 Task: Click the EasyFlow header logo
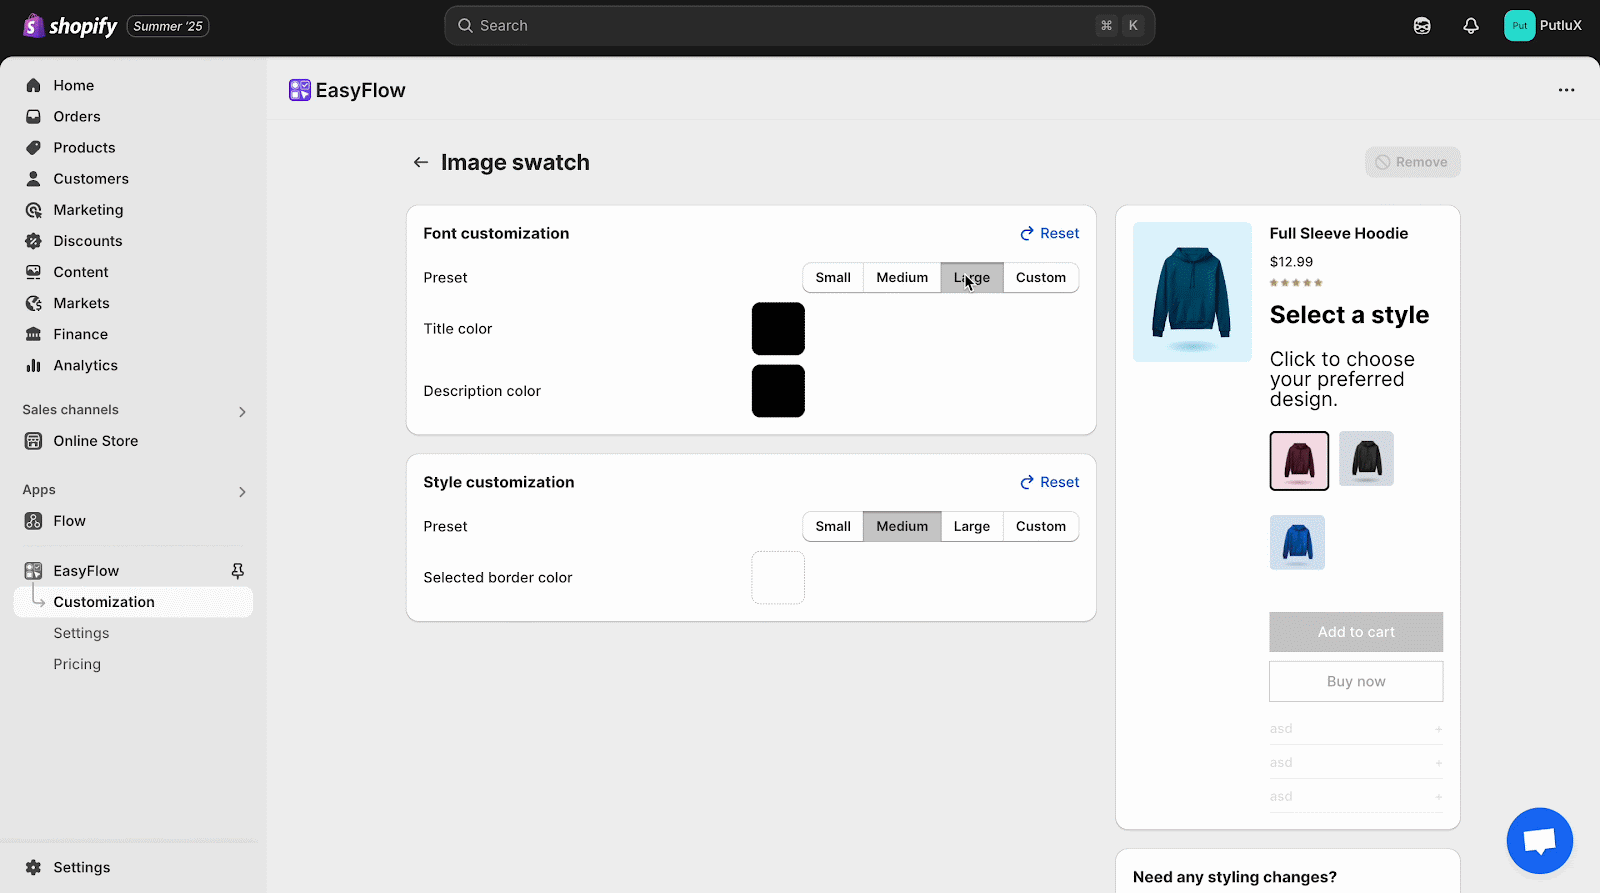pos(300,90)
